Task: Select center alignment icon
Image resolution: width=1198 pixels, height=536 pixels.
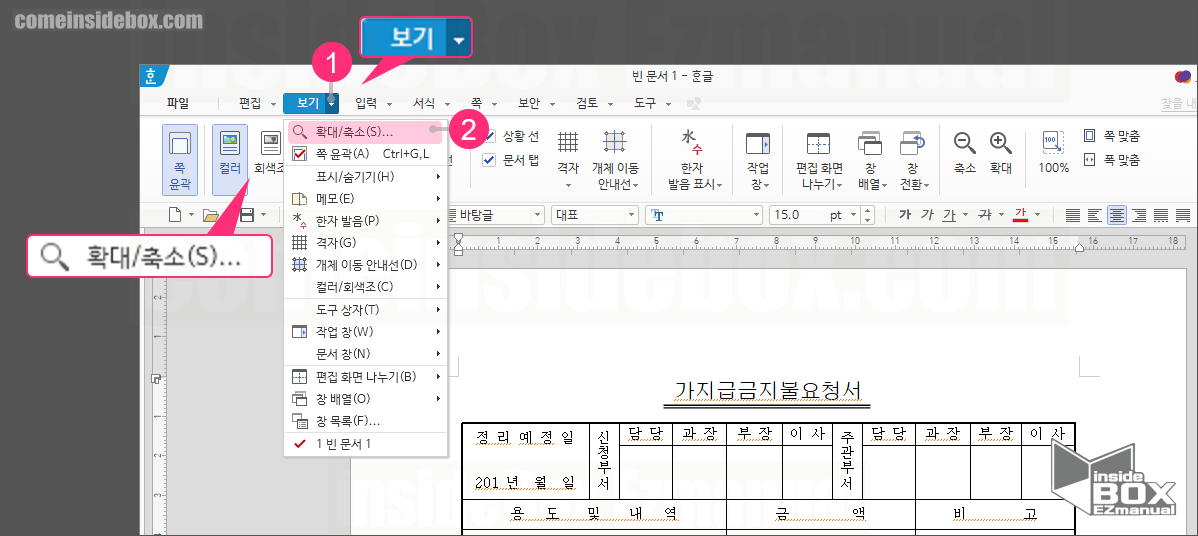Action: coord(1118,215)
